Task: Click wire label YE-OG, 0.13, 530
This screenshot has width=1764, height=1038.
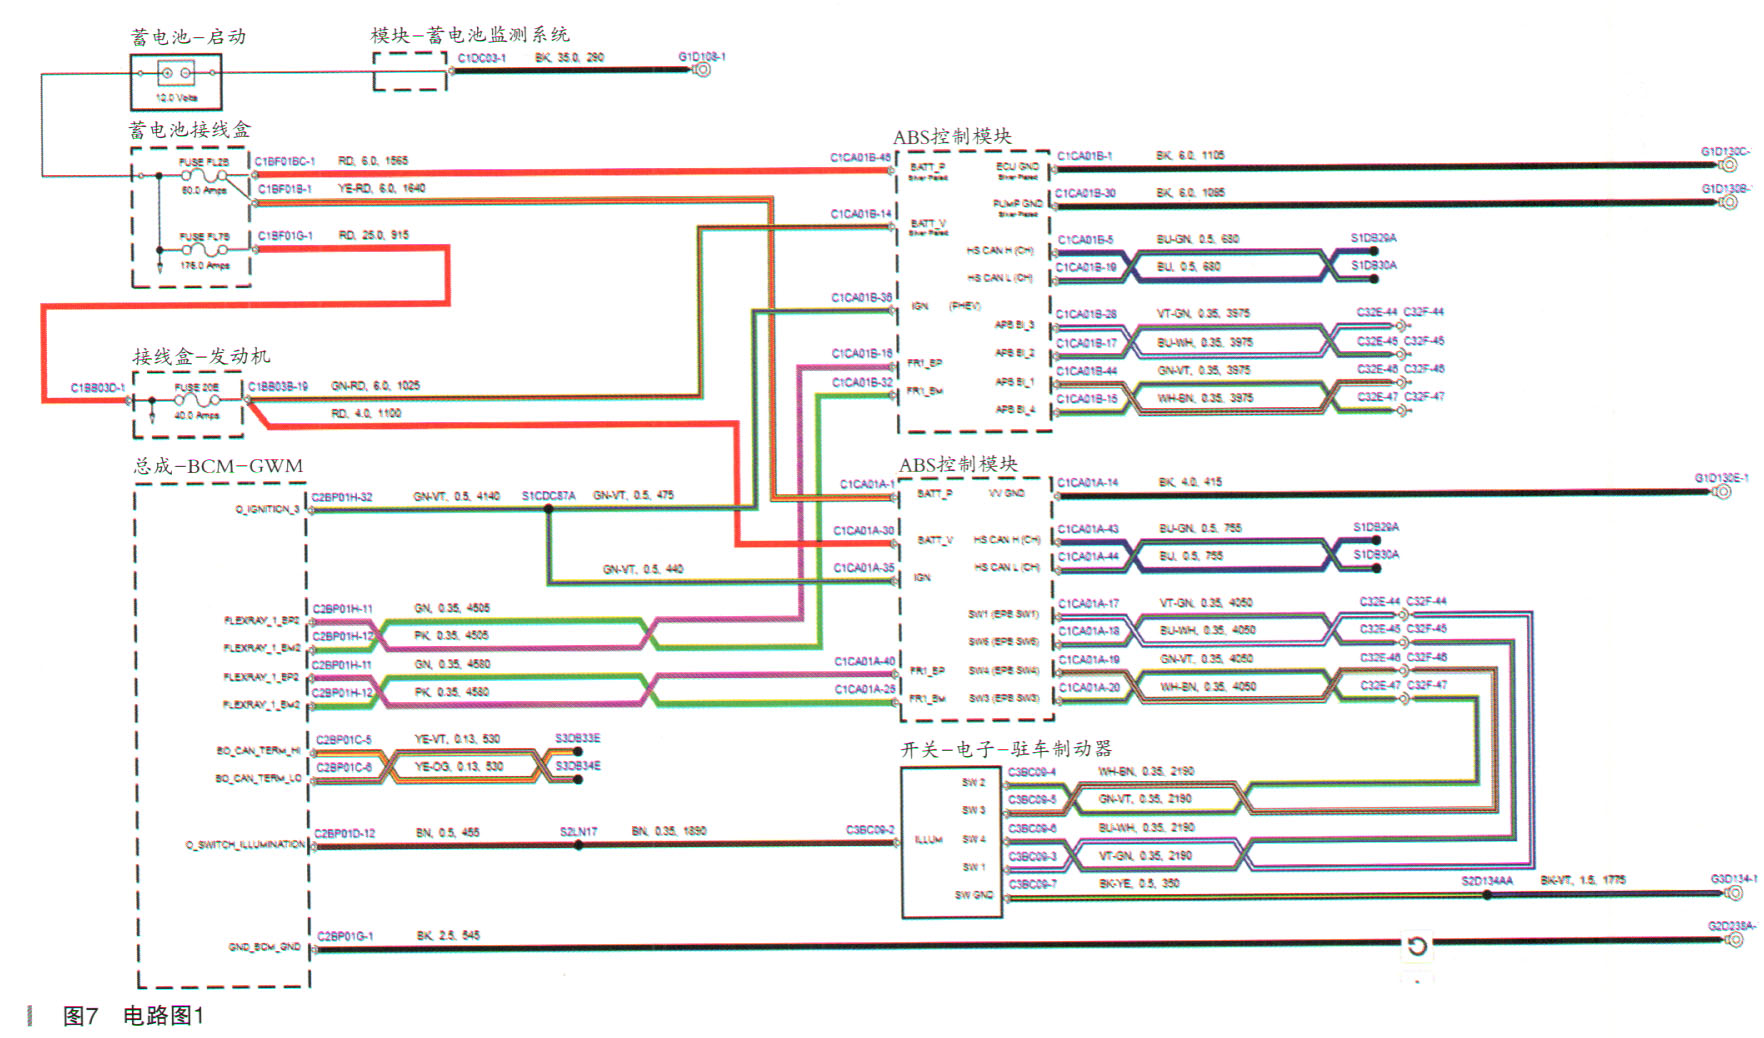Action: 459,767
